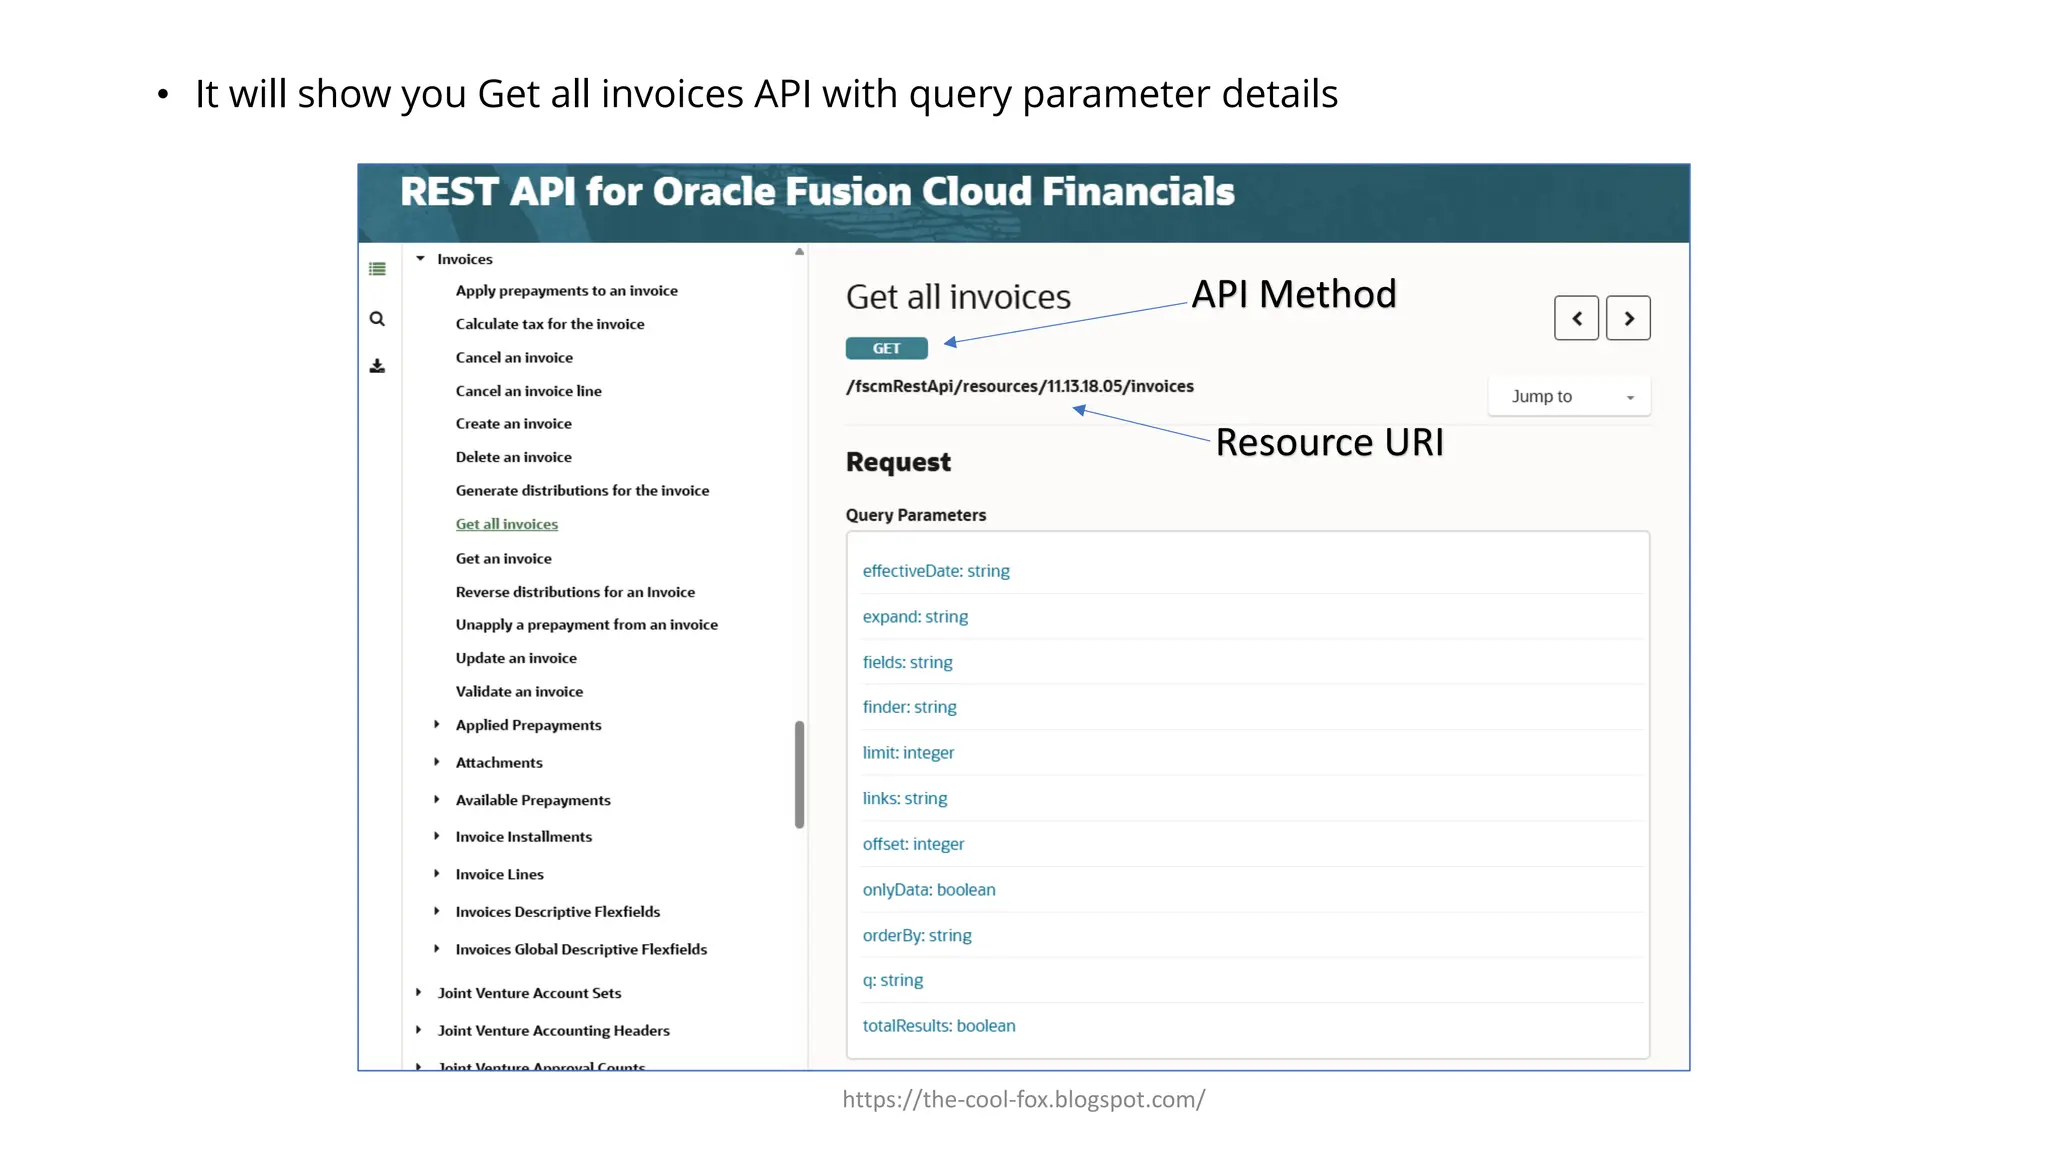Open Reverse distributions for an Invoice
This screenshot has height=1152, width=2048.
pos(575,592)
